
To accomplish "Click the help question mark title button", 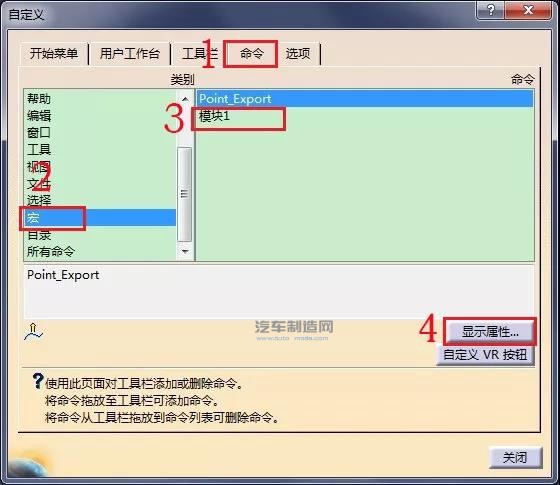I will pyautogui.click(x=490, y=10).
